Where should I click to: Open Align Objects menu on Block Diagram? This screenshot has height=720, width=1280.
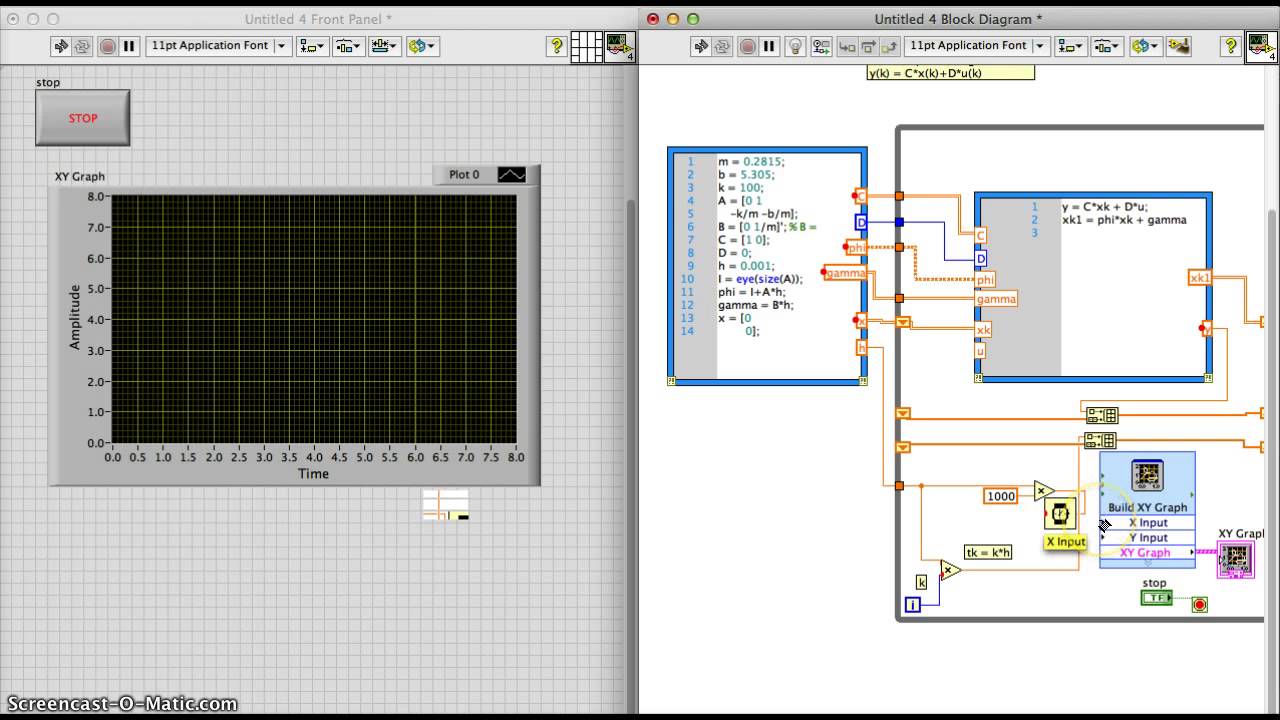[1071, 46]
